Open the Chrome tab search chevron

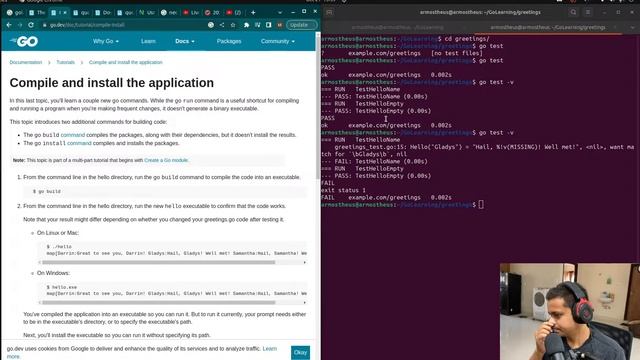(x=280, y=13)
